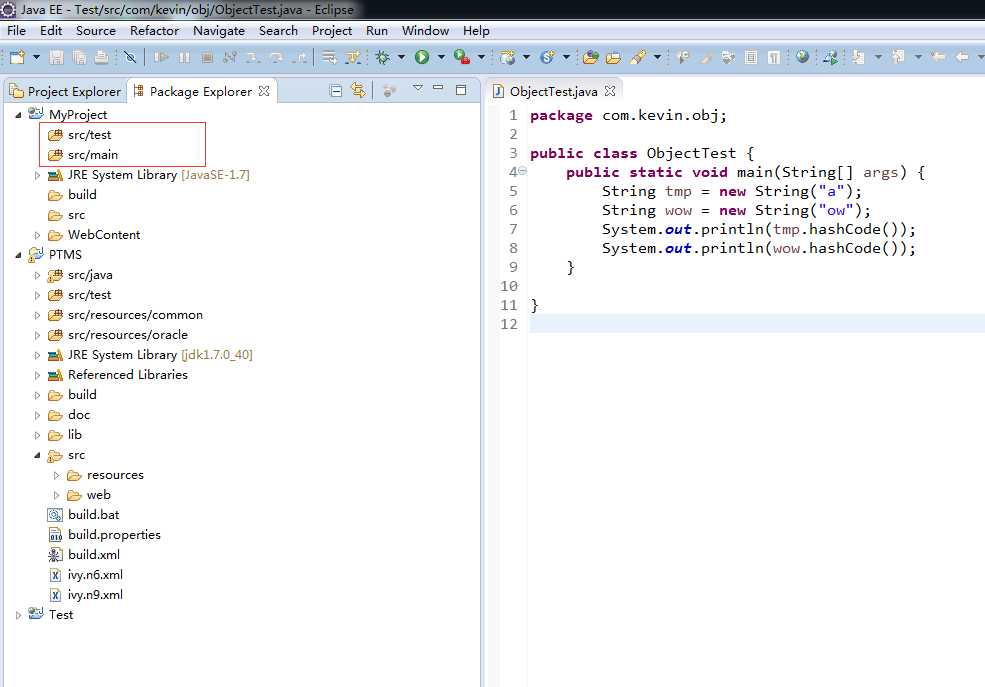Click the green Run icon
The width and height of the screenshot is (985, 687).
[x=422, y=58]
